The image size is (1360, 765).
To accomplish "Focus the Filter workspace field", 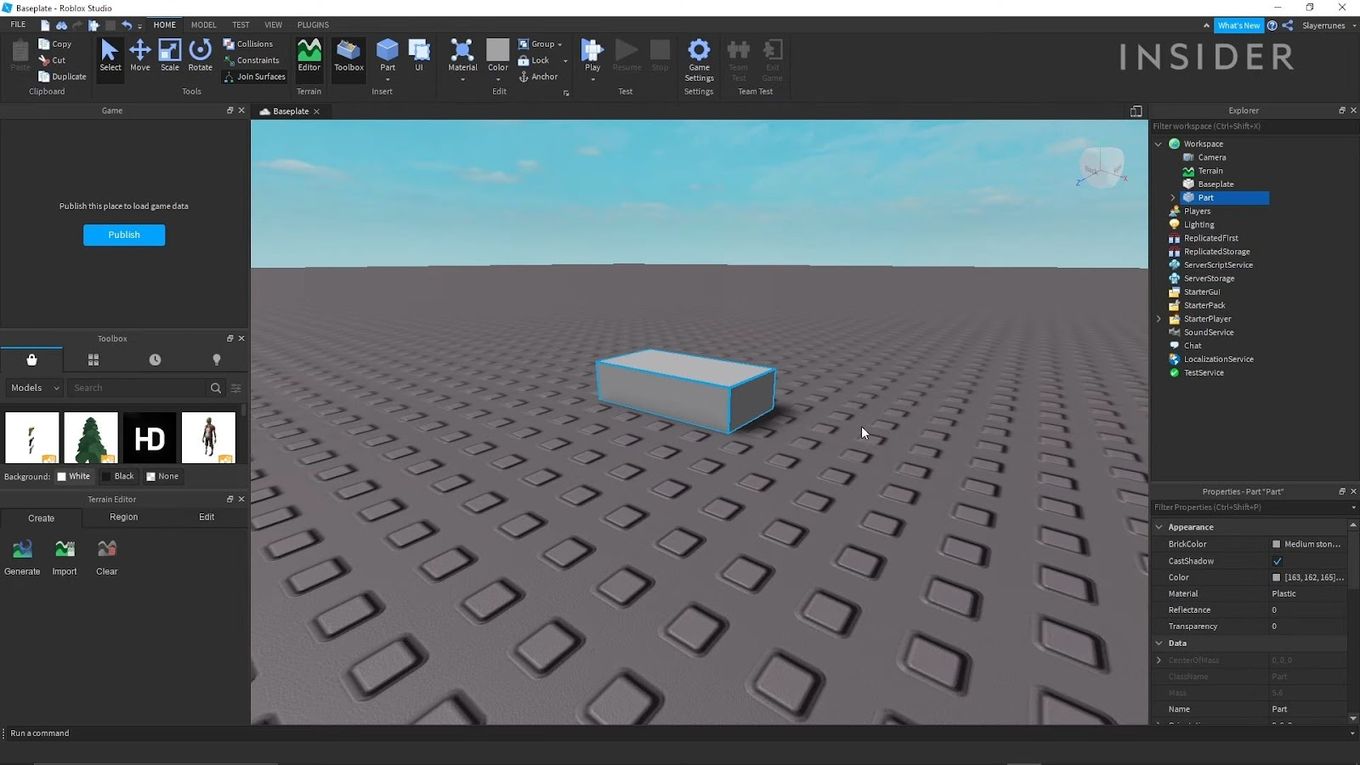I will 1254,126.
